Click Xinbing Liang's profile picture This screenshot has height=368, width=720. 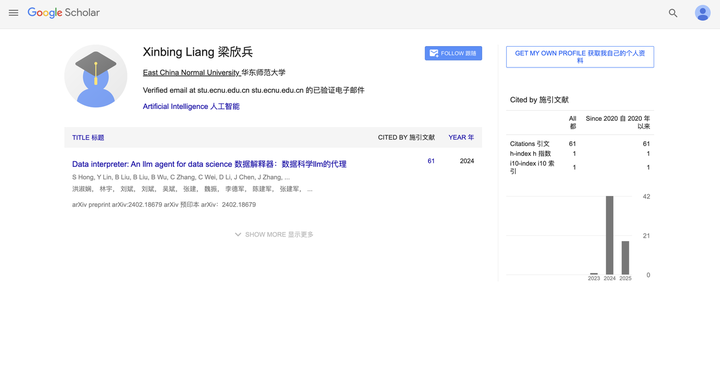point(96,76)
